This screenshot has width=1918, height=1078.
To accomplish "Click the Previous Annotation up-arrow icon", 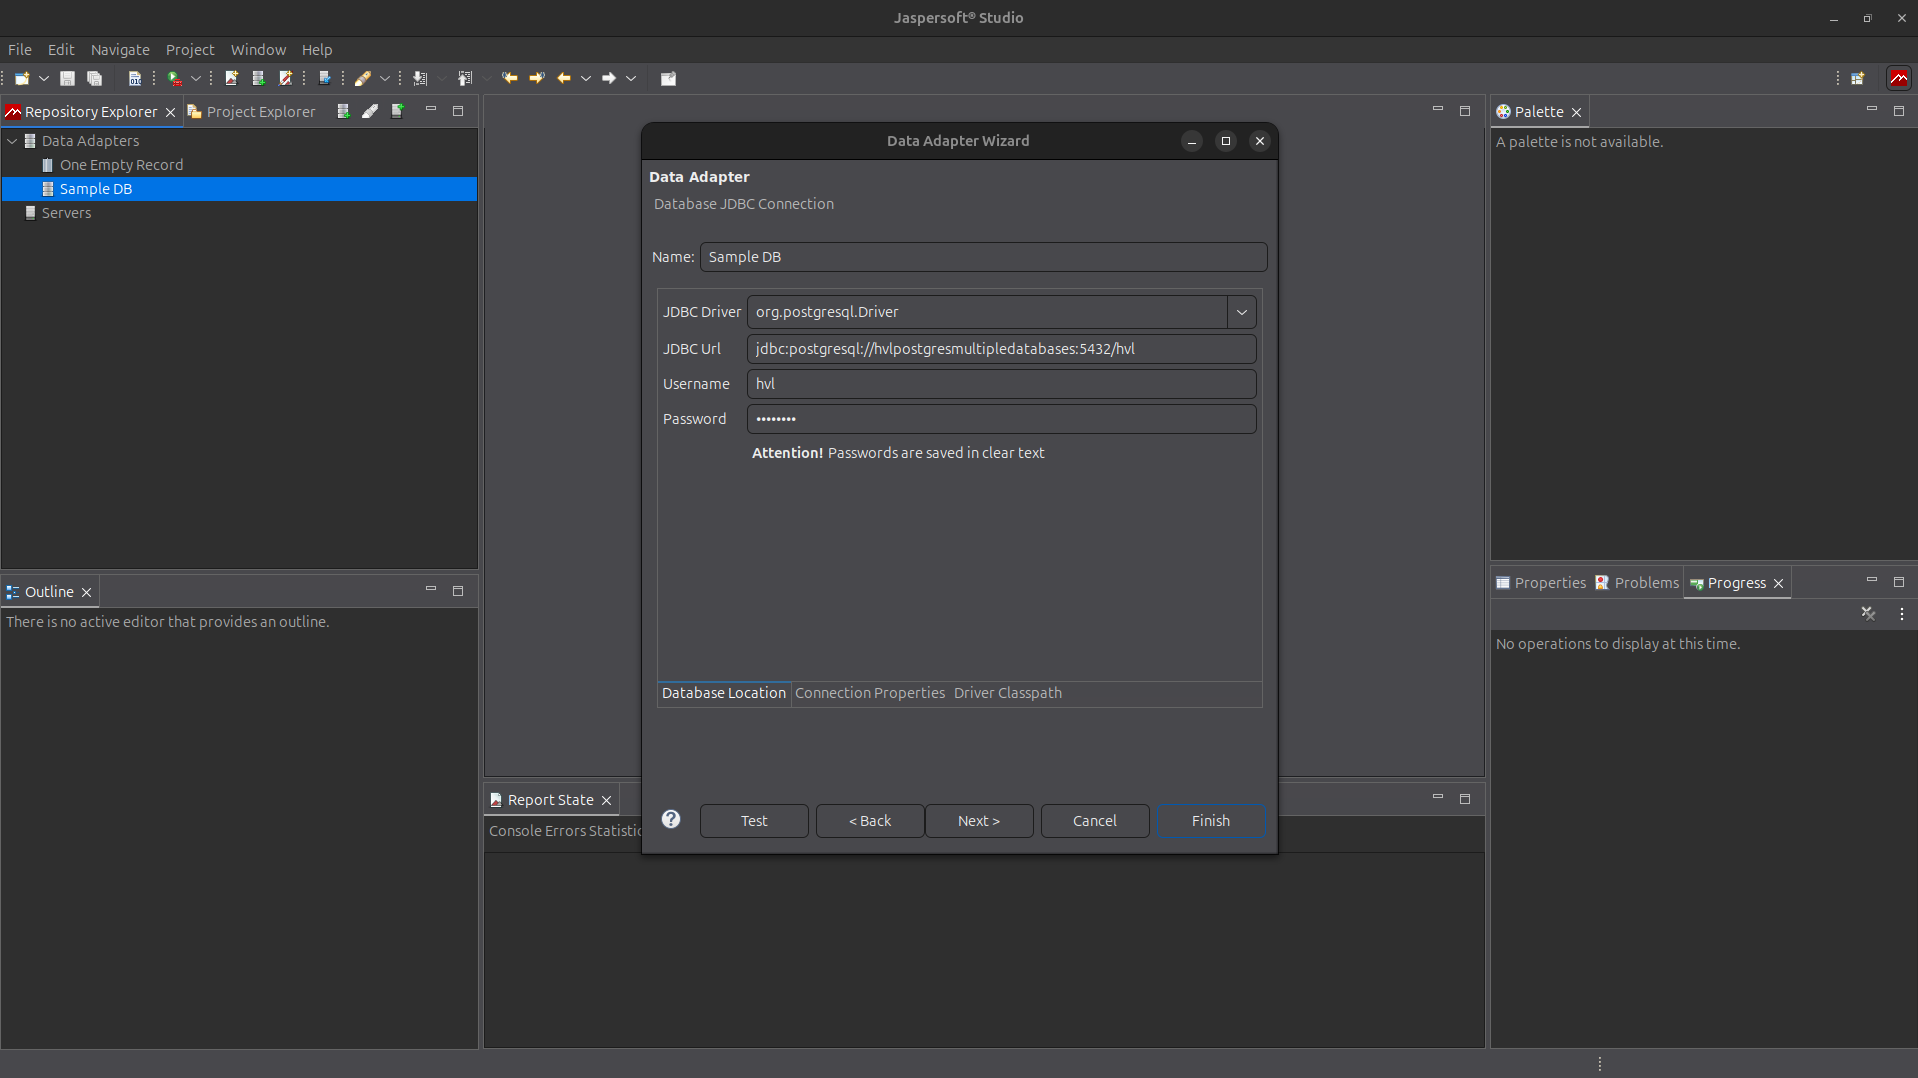I will click(465, 78).
